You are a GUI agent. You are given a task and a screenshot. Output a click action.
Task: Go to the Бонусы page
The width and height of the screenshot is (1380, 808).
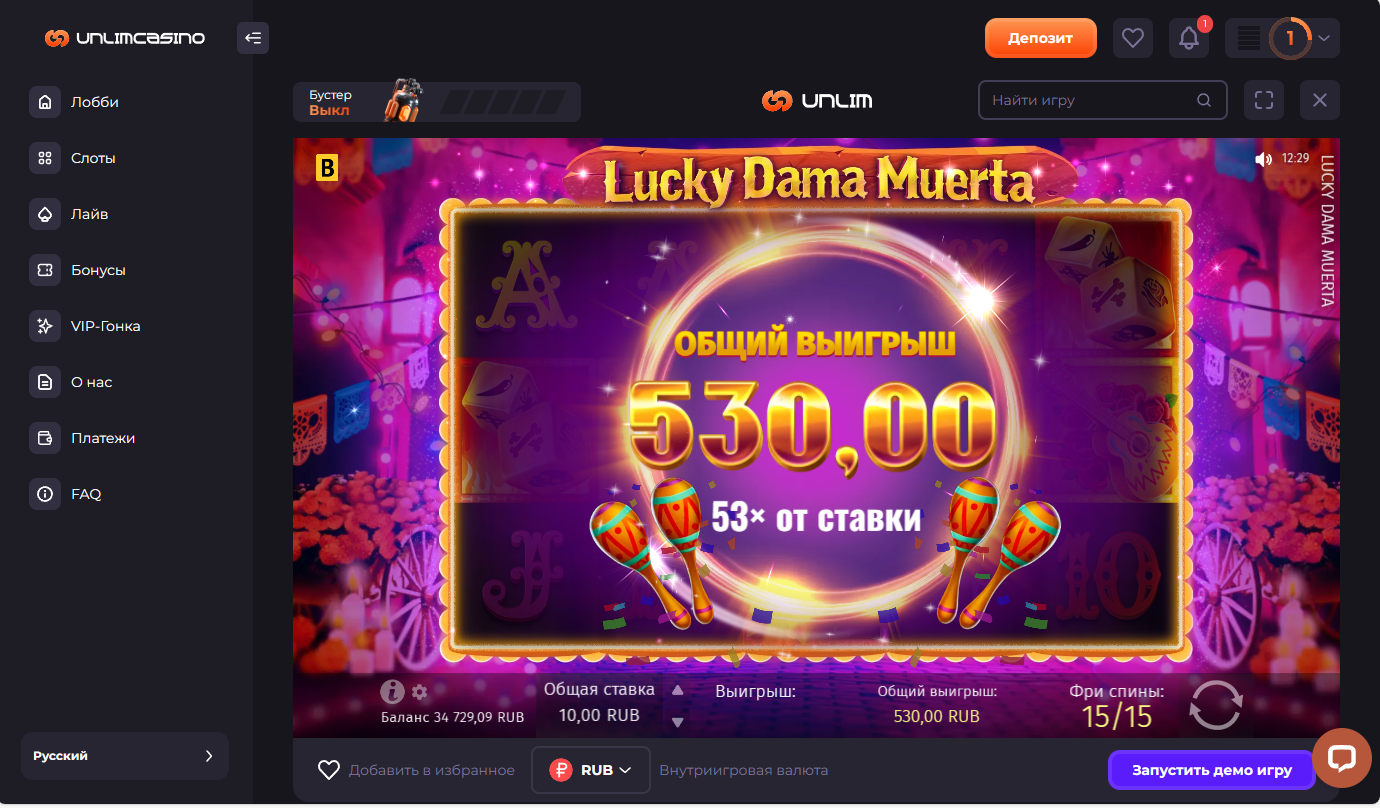click(x=97, y=270)
